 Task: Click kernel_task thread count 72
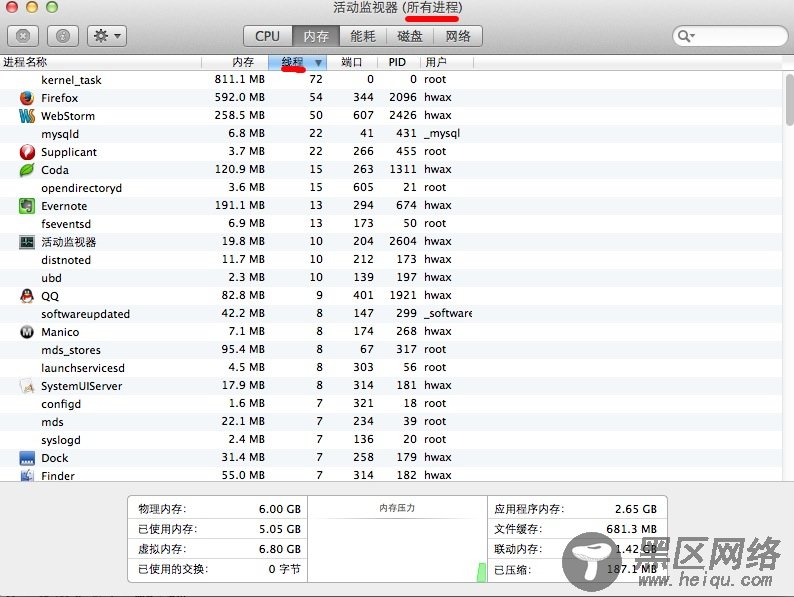pyautogui.click(x=316, y=79)
